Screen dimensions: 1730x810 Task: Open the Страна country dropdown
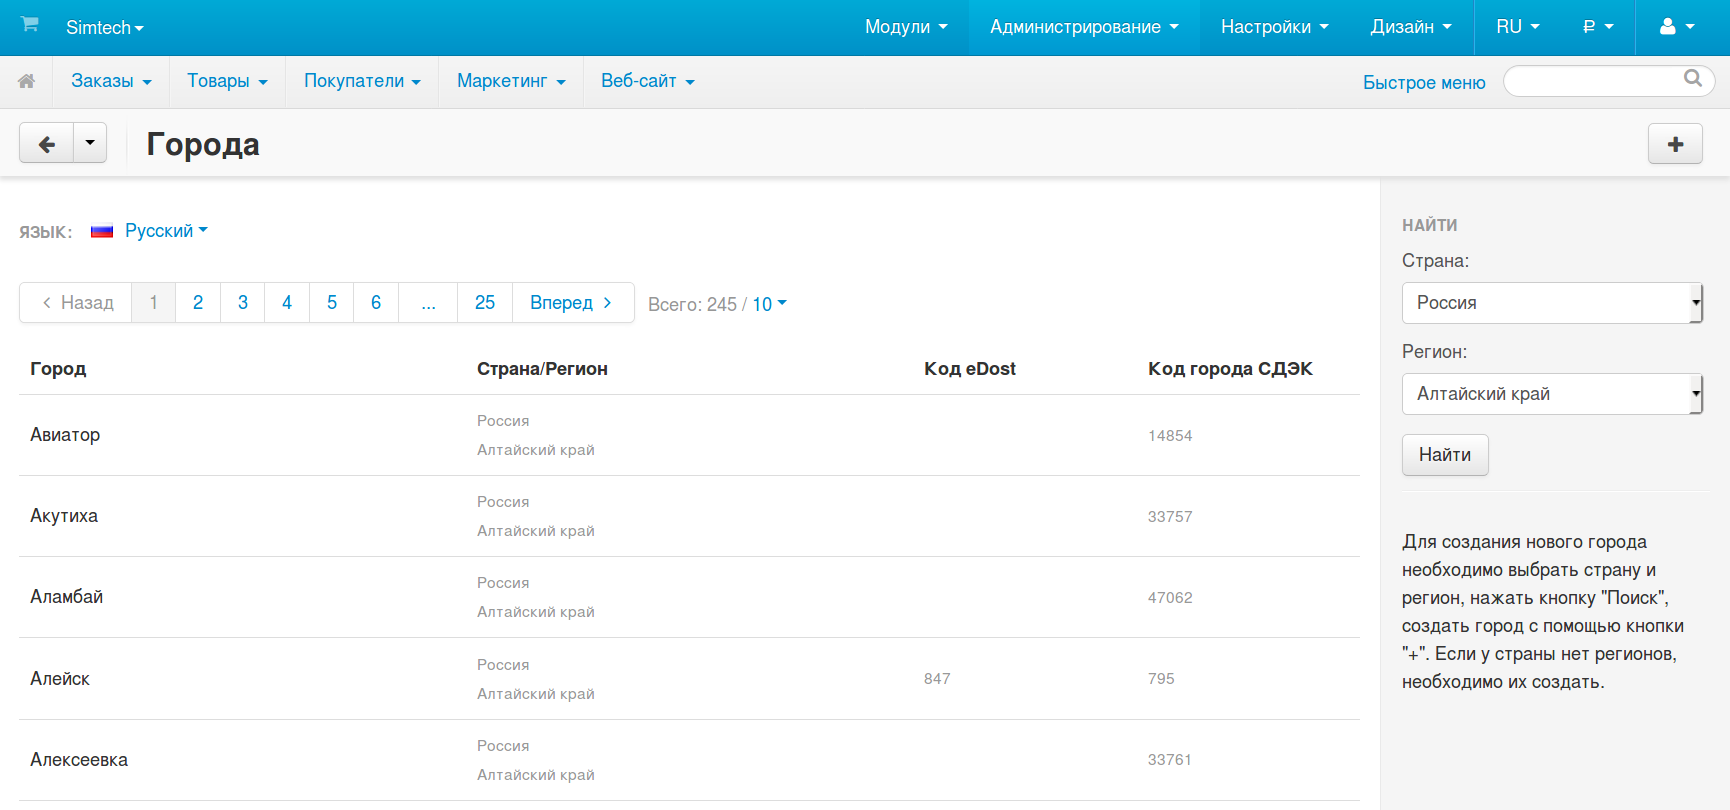[1551, 303]
